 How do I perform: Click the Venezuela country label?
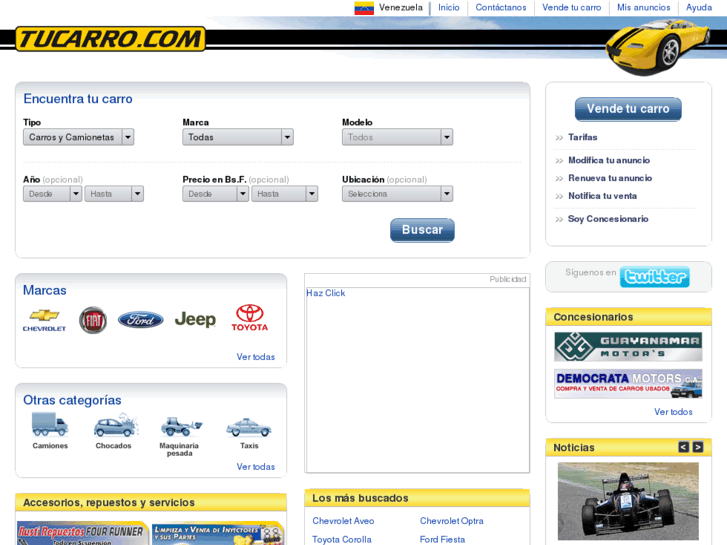[401, 7]
